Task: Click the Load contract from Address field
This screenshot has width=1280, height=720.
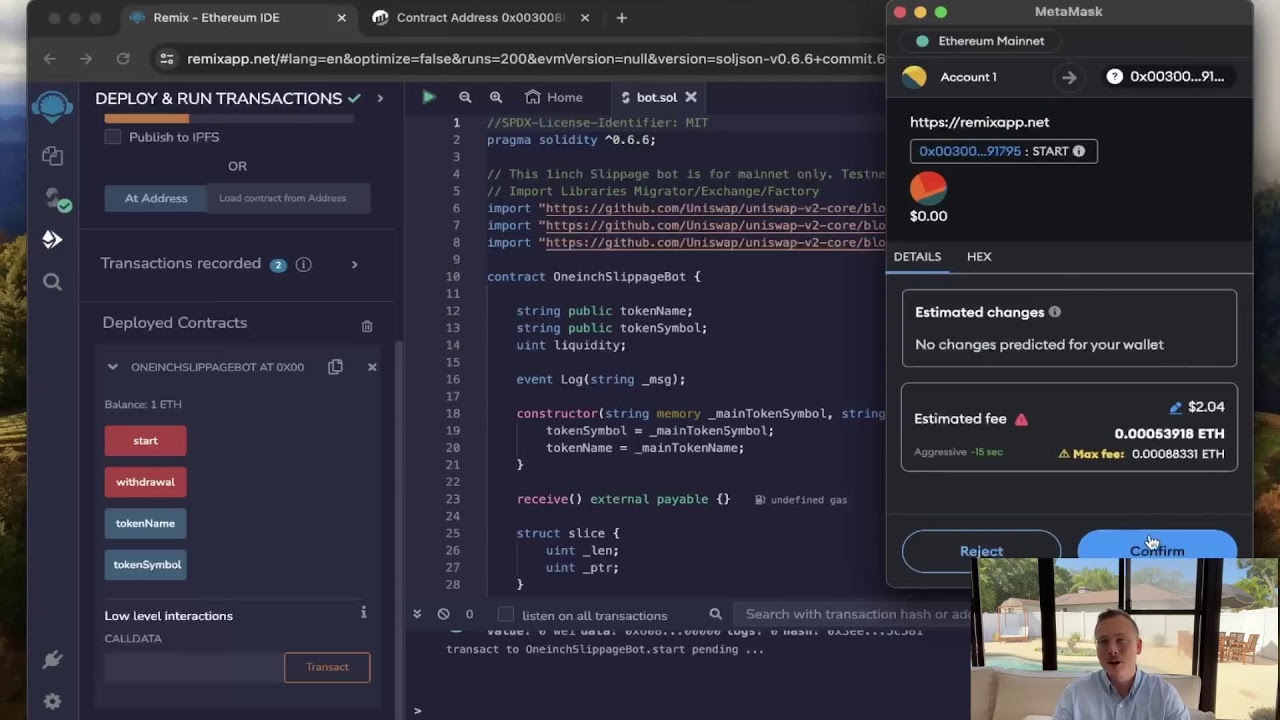Action: [288, 198]
